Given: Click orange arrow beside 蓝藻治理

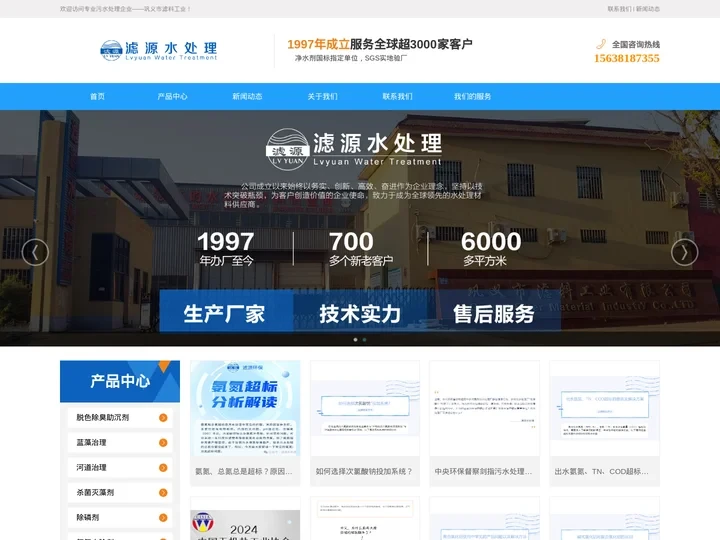Looking at the screenshot, I should click(x=163, y=443).
